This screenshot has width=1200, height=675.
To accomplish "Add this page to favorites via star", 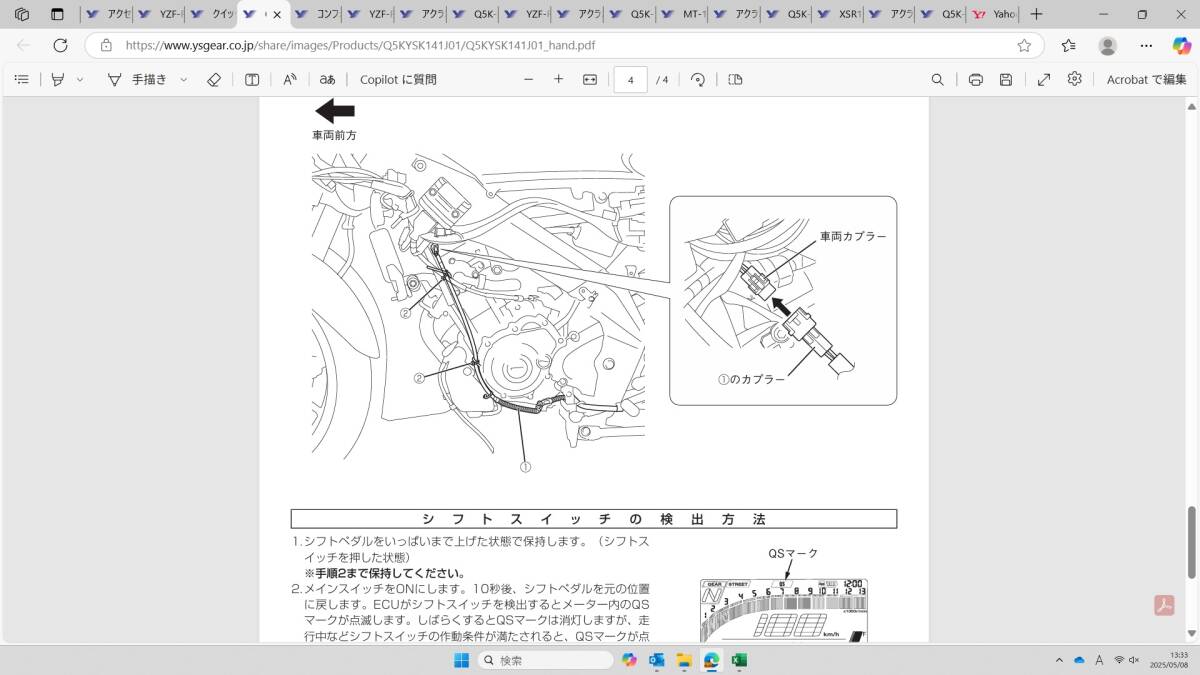I will (1026, 45).
